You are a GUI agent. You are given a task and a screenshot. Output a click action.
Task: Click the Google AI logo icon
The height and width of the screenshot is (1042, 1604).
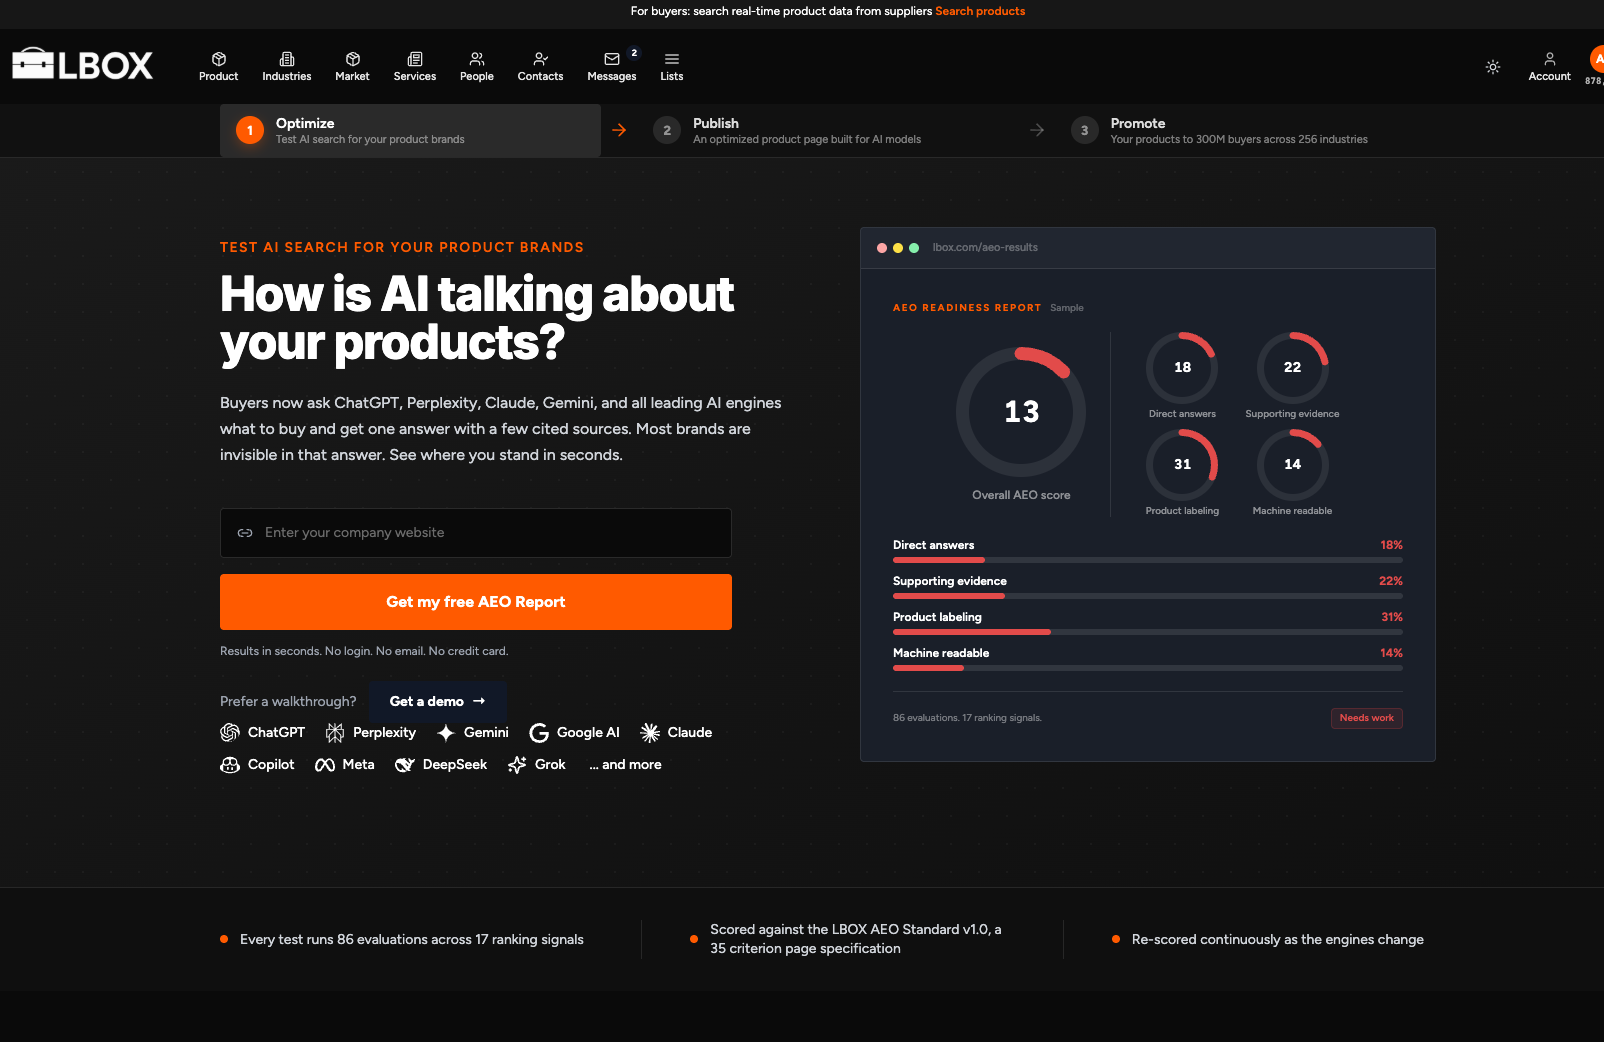click(x=539, y=733)
